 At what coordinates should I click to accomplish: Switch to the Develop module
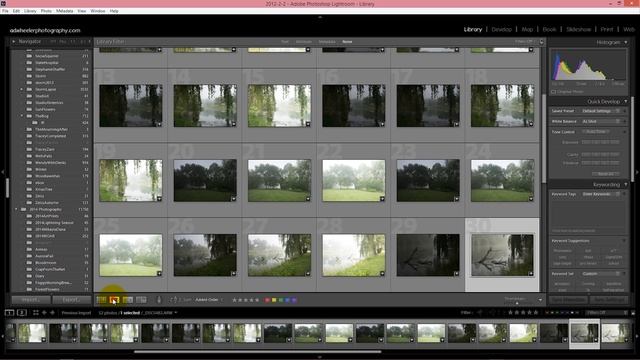pyautogui.click(x=502, y=29)
